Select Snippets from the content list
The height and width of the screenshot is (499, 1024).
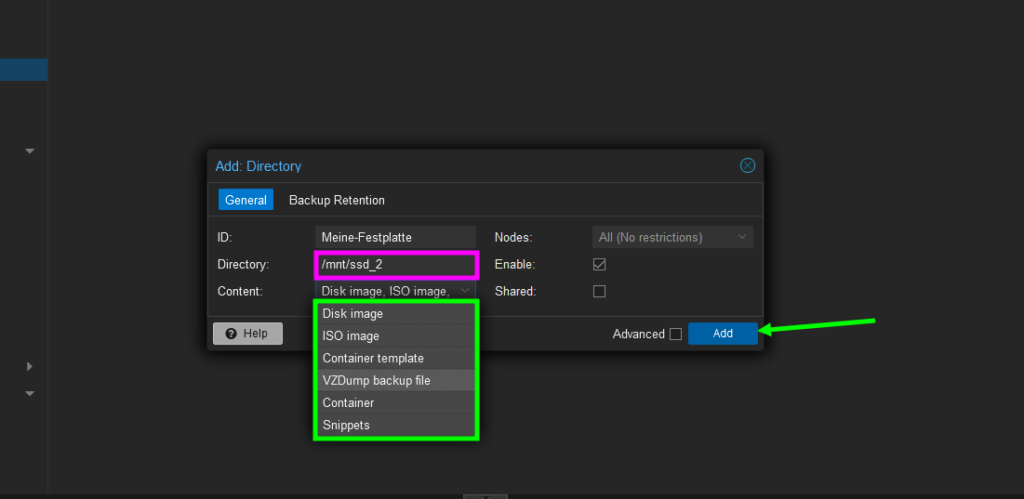click(396, 425)
